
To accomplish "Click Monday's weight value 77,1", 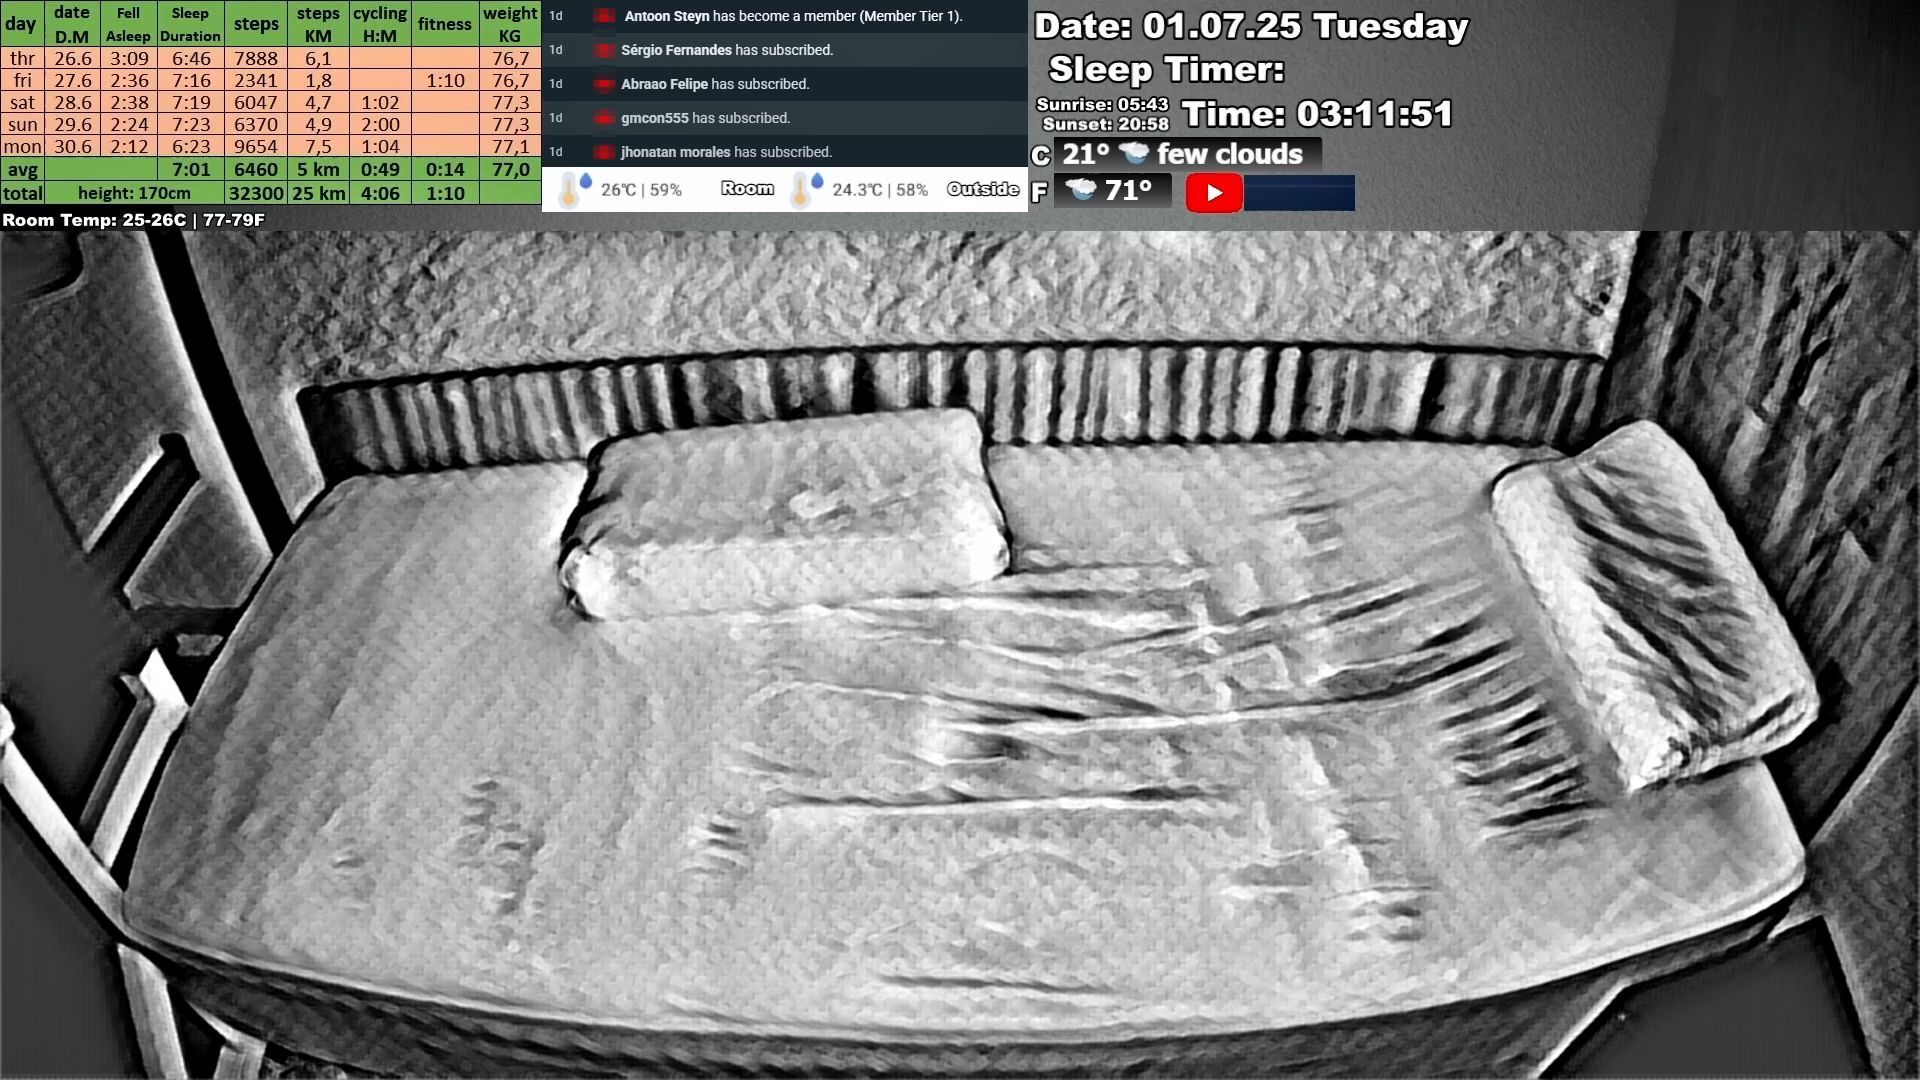I will tap(510, 146).
